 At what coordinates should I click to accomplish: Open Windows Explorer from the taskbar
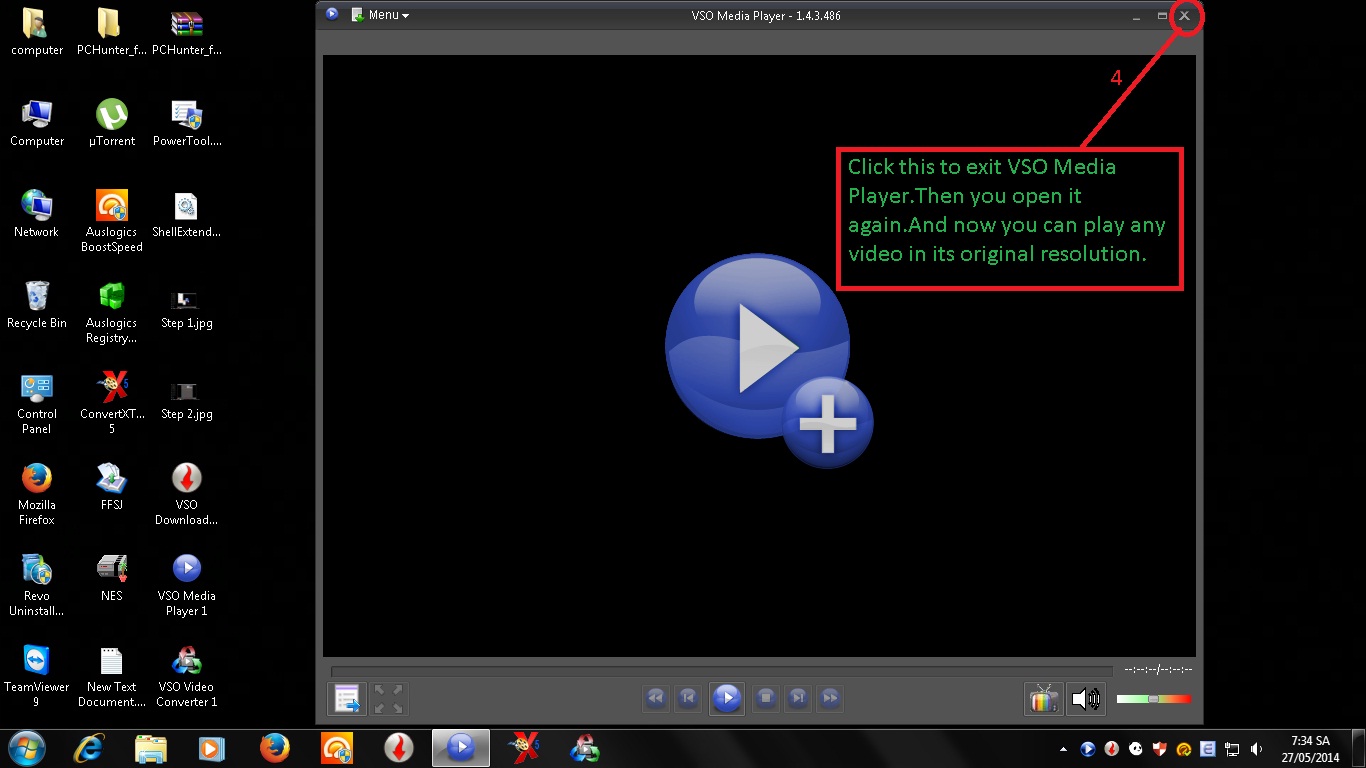pyautogui.click(x=151, y=748)
